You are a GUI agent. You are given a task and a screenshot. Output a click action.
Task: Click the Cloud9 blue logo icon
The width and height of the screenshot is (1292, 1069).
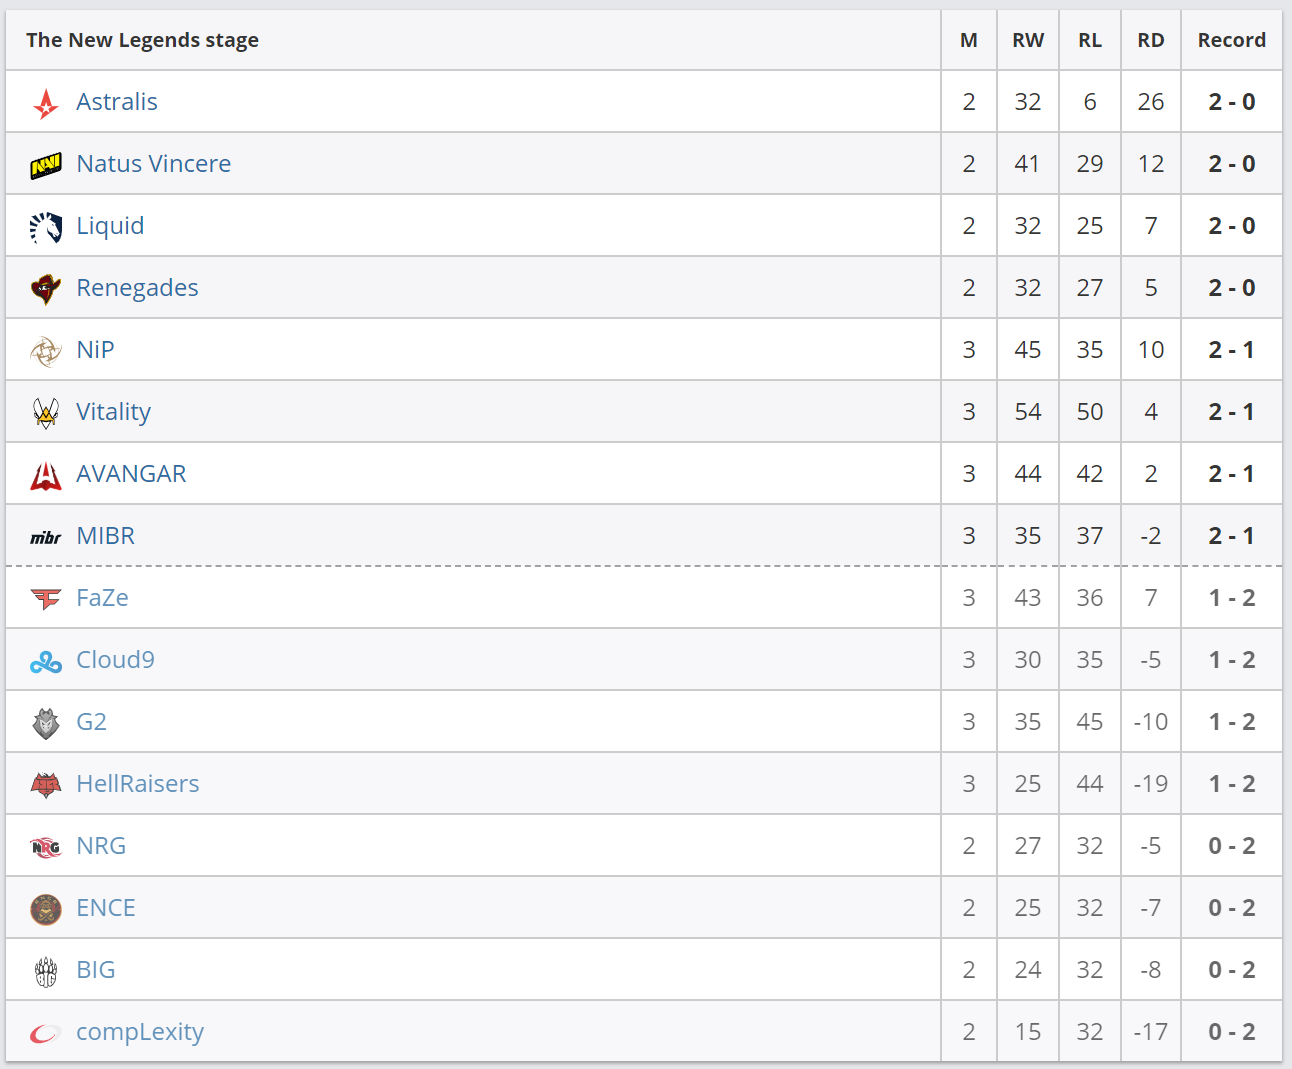click(46, 661)
